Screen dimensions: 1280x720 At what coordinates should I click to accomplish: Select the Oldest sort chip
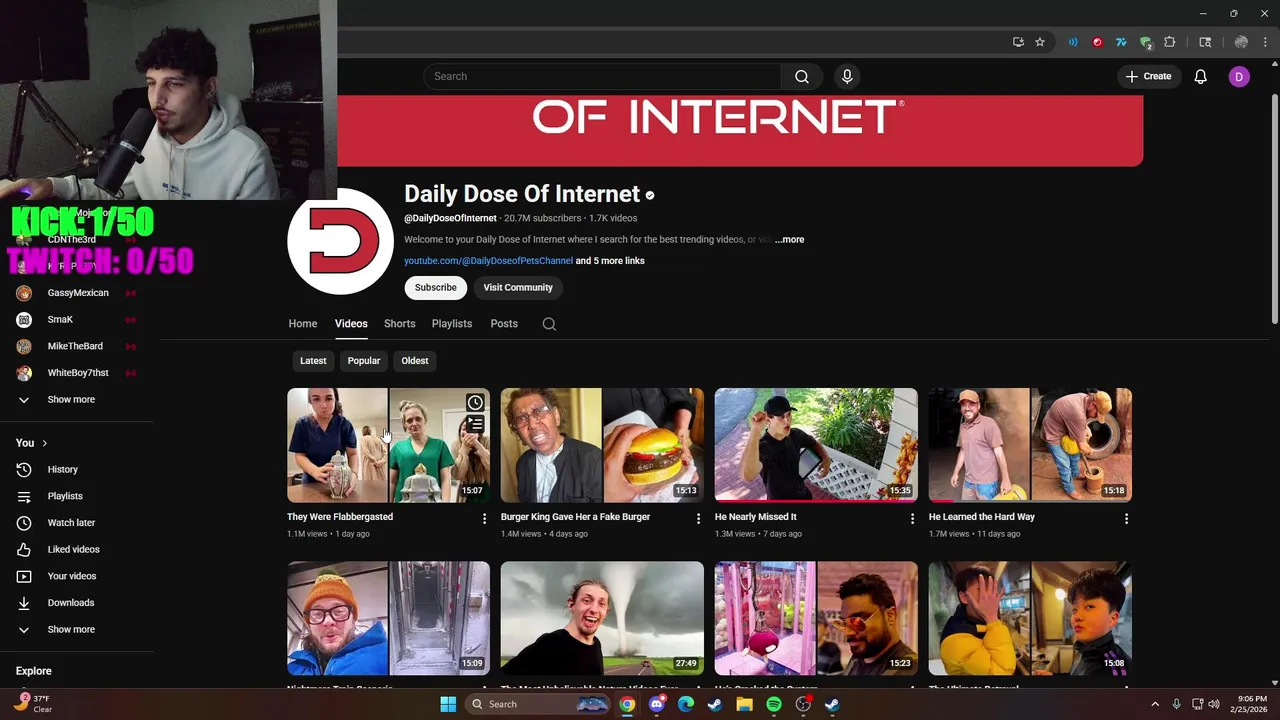[x=415, y=361]
